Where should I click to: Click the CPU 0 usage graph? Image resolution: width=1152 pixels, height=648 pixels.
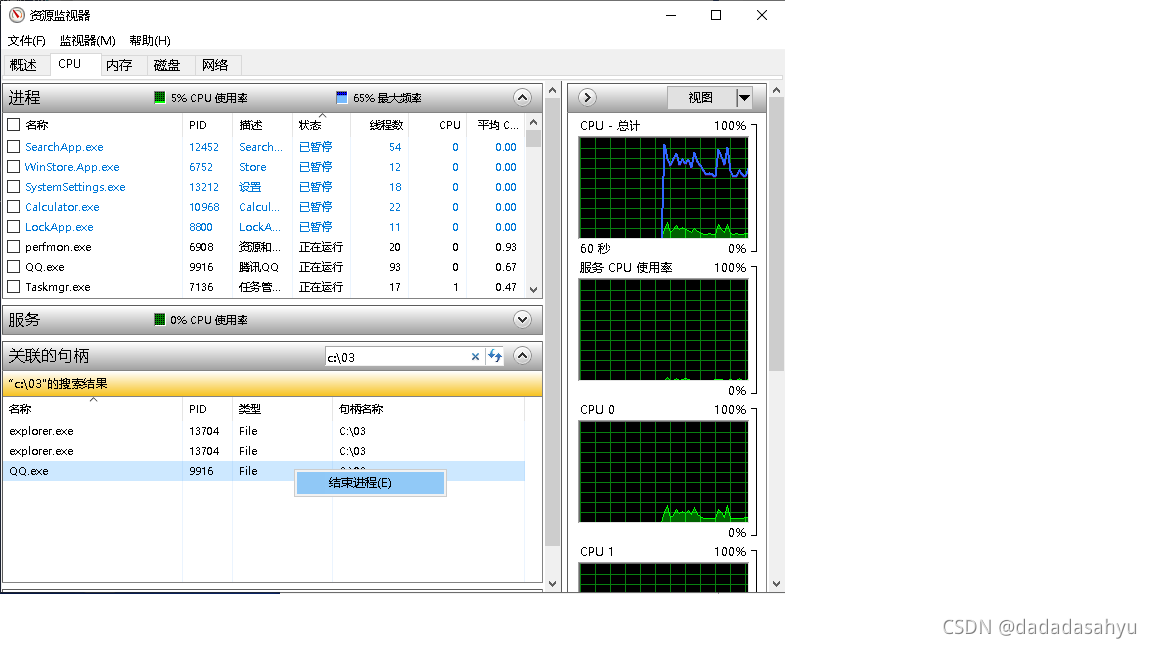click(x=663, y=471)
